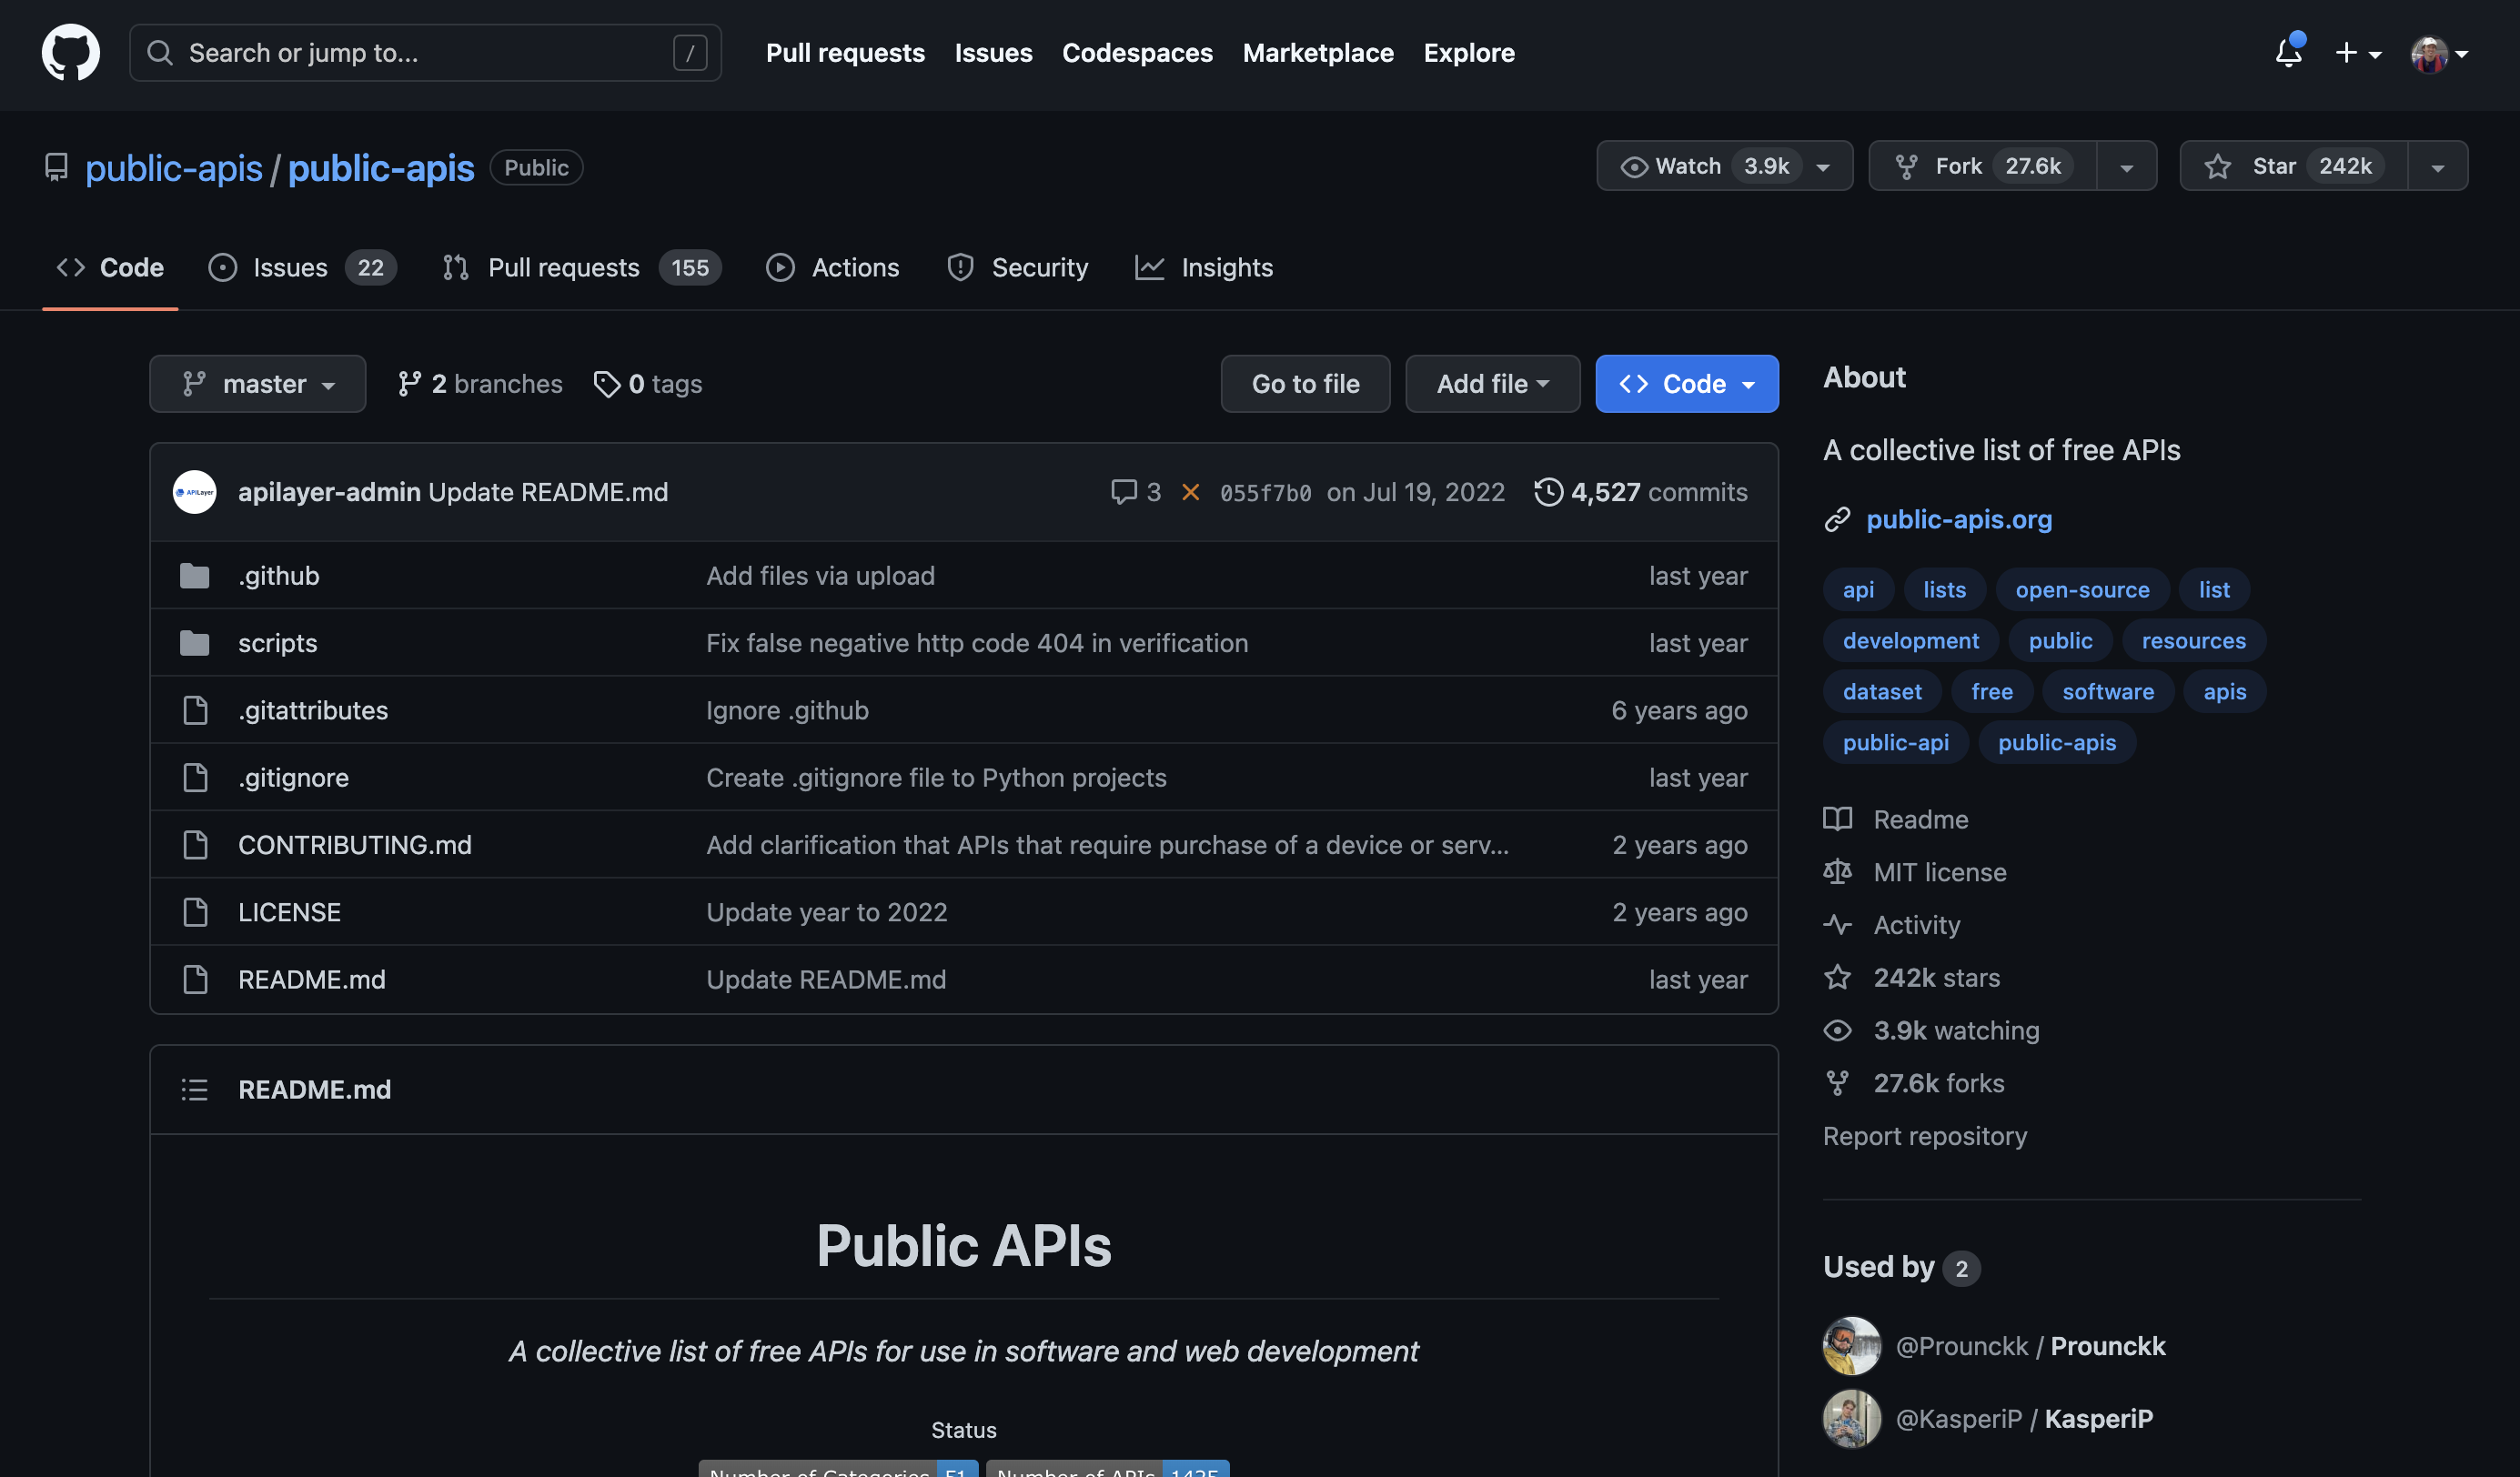
Task: Open the notifications bell
Action: tap(2288, 52)
